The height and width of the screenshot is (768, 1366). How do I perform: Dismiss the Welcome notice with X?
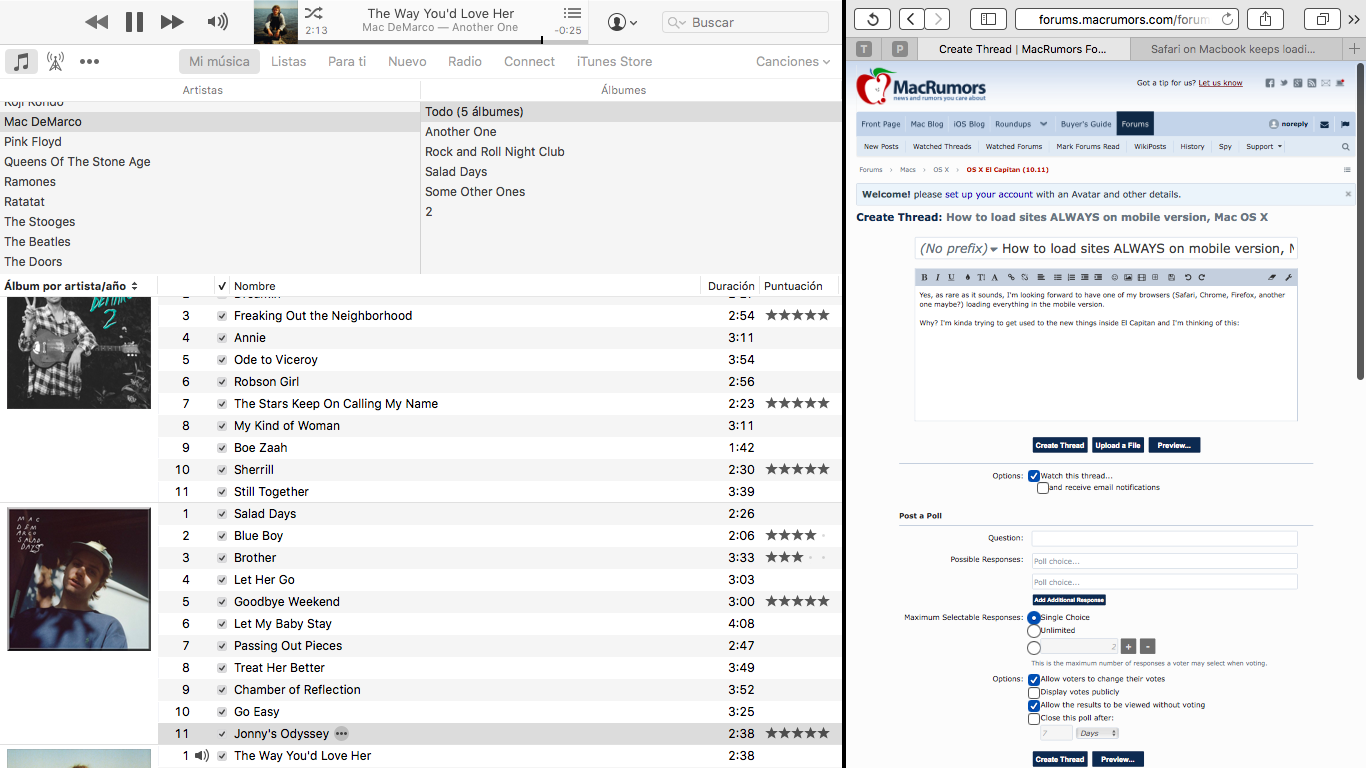tap(1348, 194)
